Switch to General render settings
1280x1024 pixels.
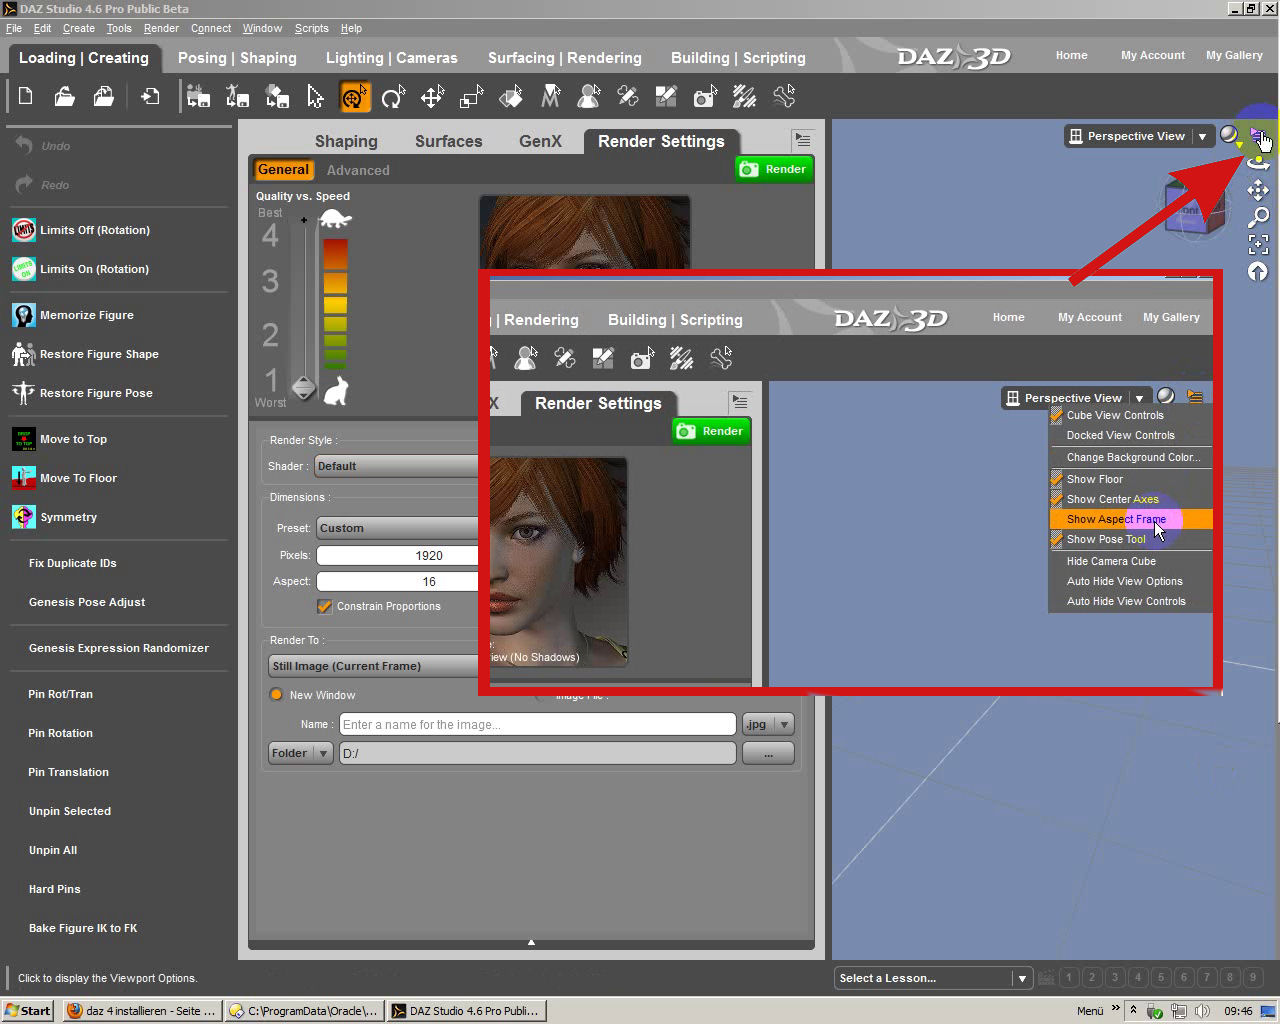(x=284, y=170)
